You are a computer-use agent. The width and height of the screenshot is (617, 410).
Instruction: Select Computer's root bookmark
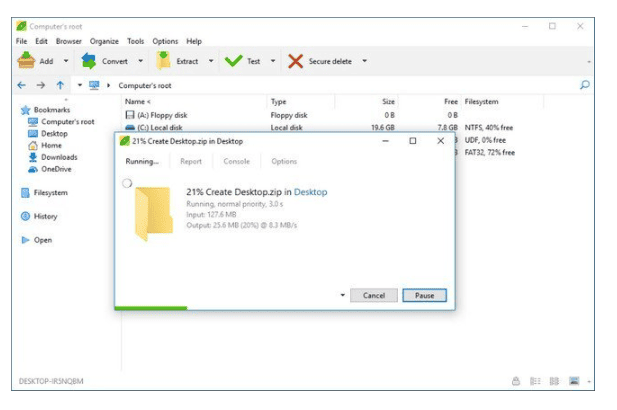point(68,122)
